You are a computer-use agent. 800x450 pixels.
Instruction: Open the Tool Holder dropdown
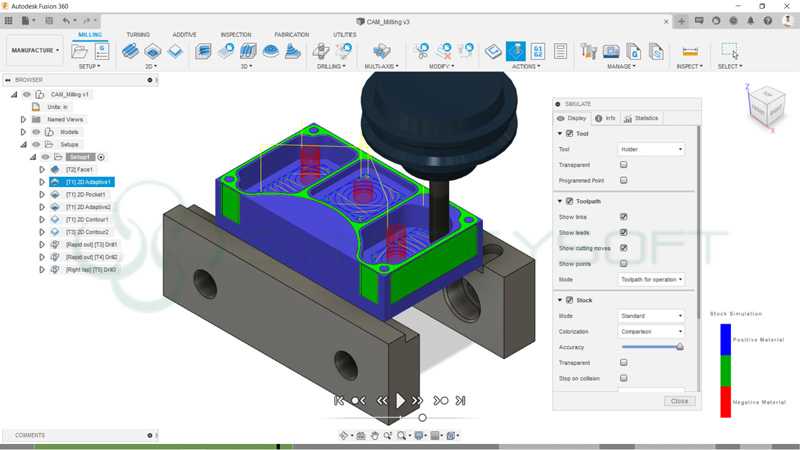tap(651, 149)
